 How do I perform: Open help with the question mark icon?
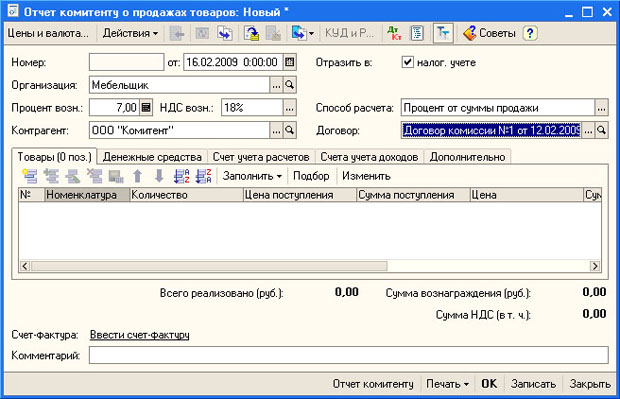click(530, 33)
